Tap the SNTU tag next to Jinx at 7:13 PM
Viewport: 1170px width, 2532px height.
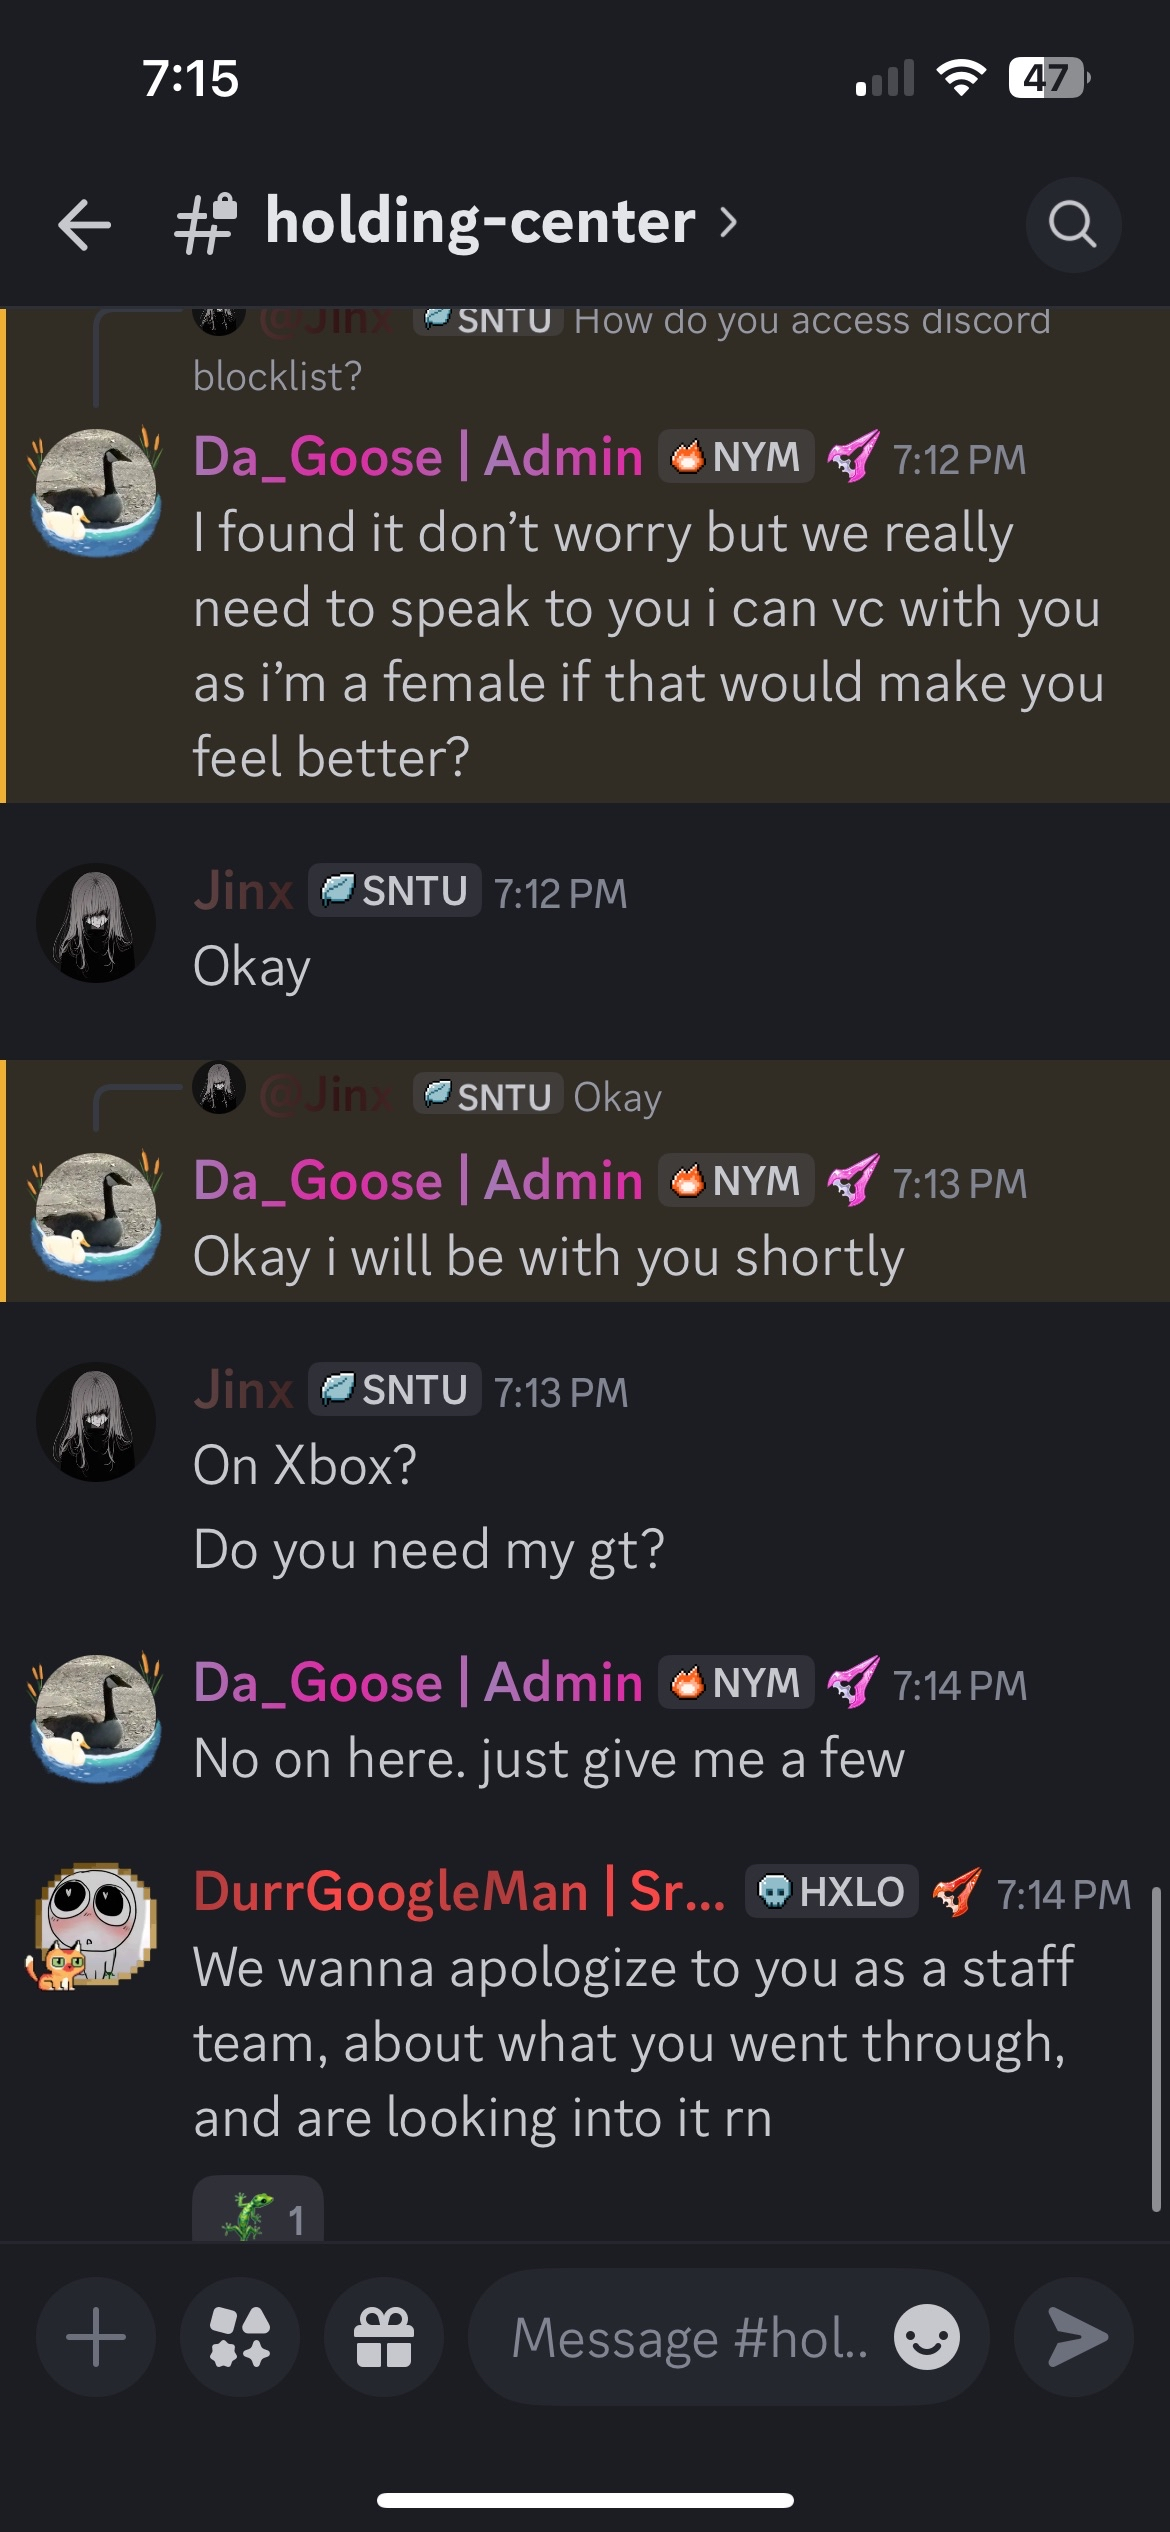coord(395,1390)
